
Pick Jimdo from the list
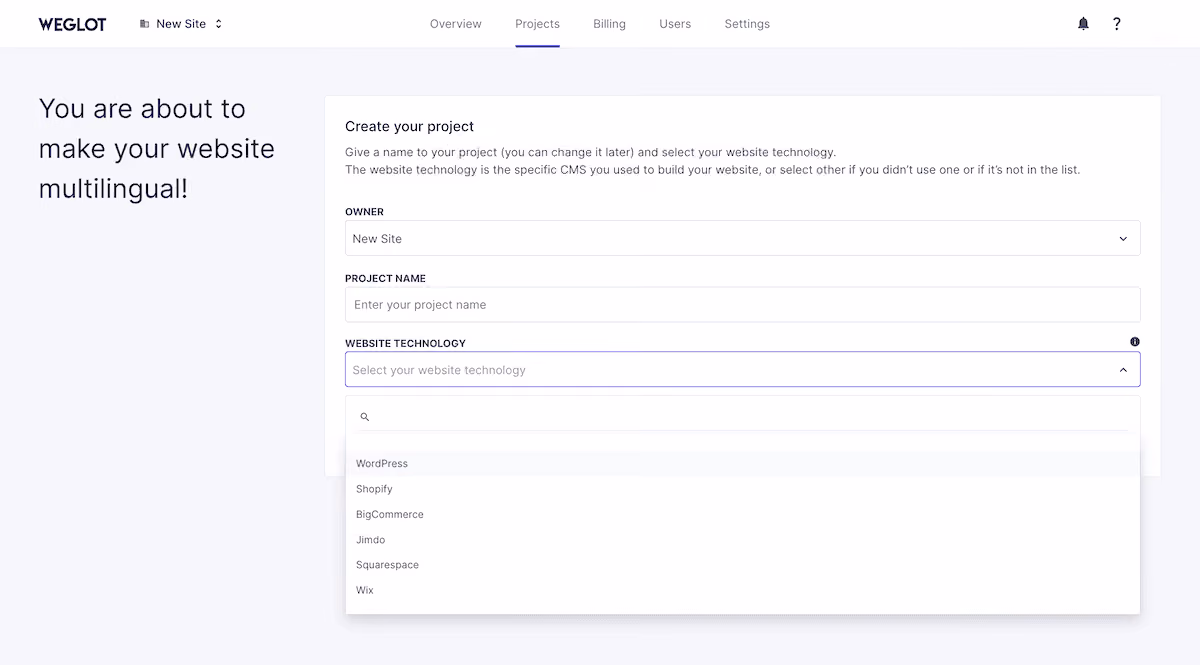[x=743, y=540]
